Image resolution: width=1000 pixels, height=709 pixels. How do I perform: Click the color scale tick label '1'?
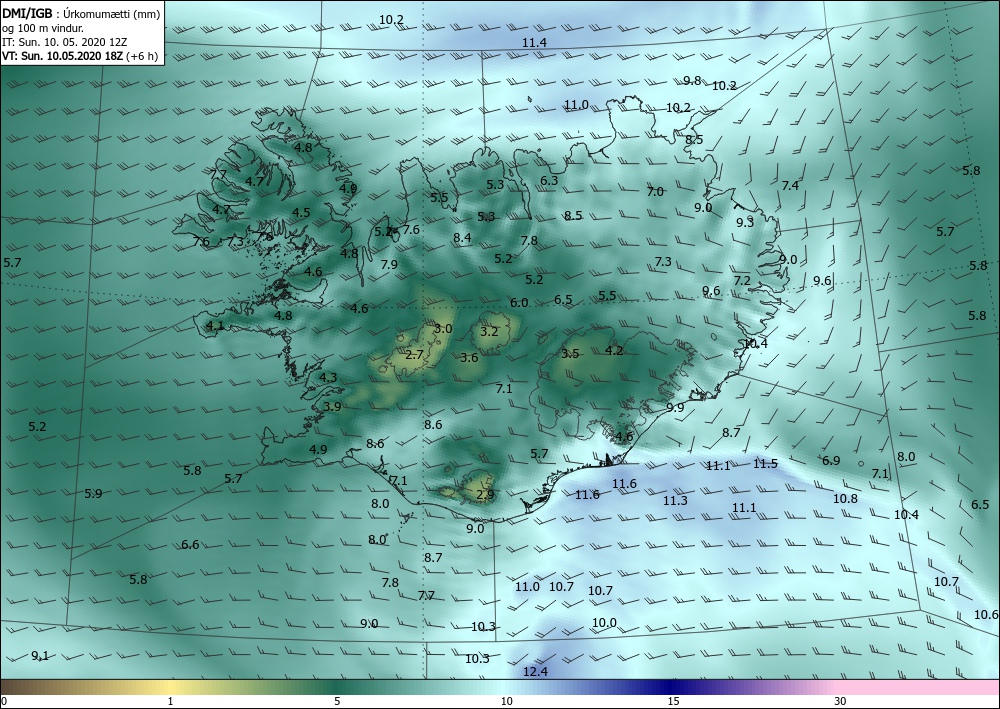pyautogui.click(x=170, y=701)
